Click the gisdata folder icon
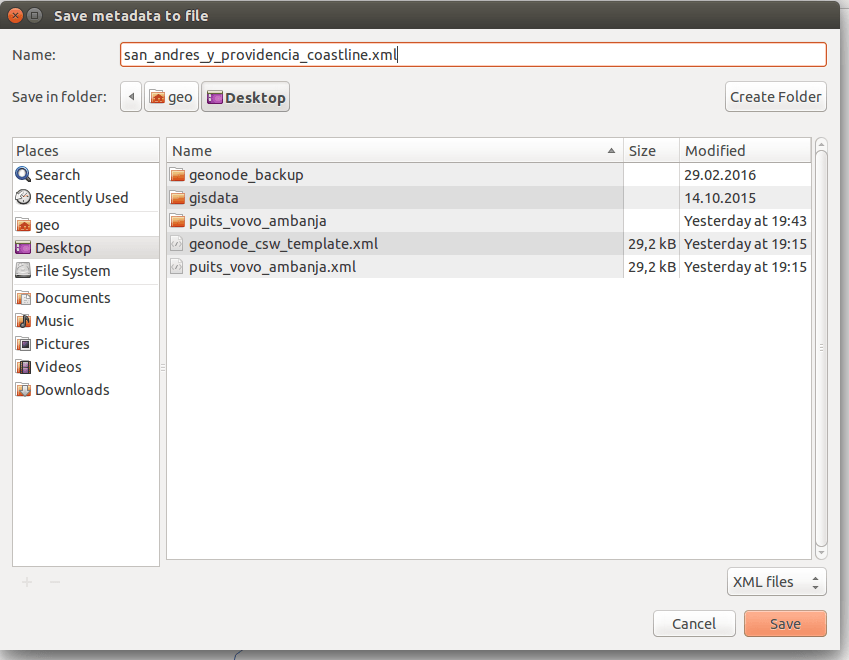The height and width of the screenshot is (660, 849). coord(178,198)
